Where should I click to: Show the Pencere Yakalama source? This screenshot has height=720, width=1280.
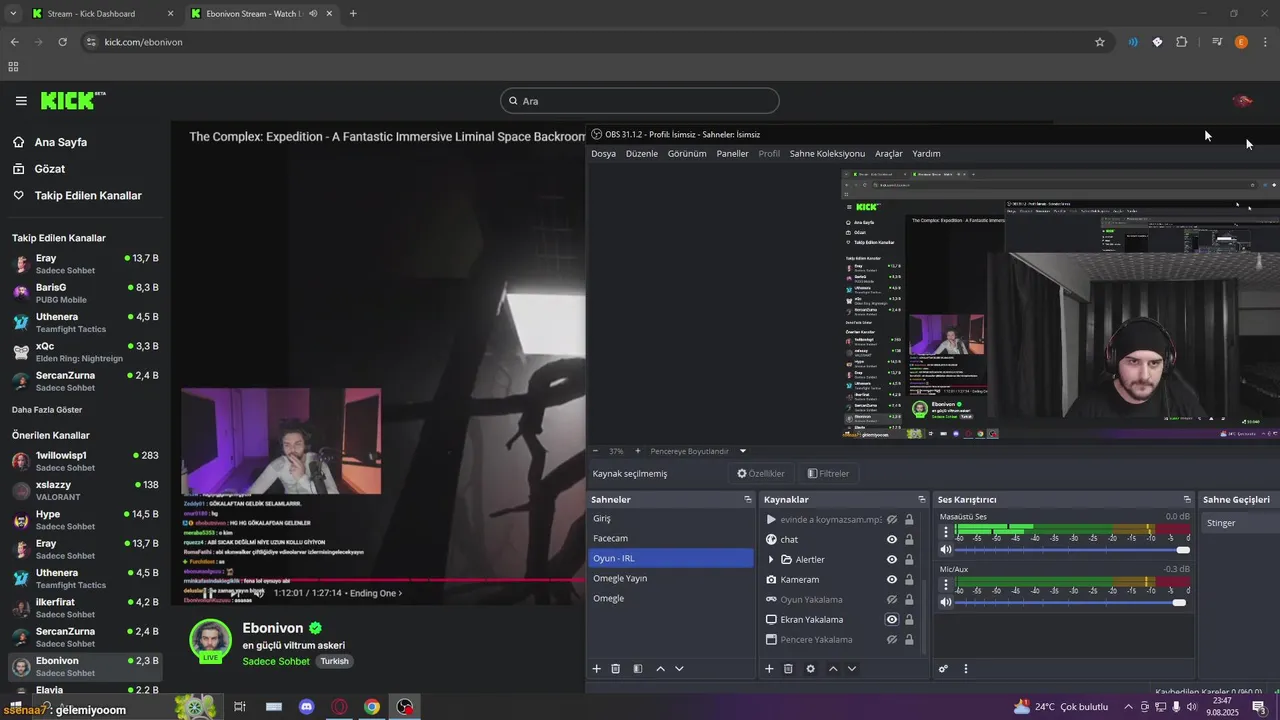[x=892, y=639]
